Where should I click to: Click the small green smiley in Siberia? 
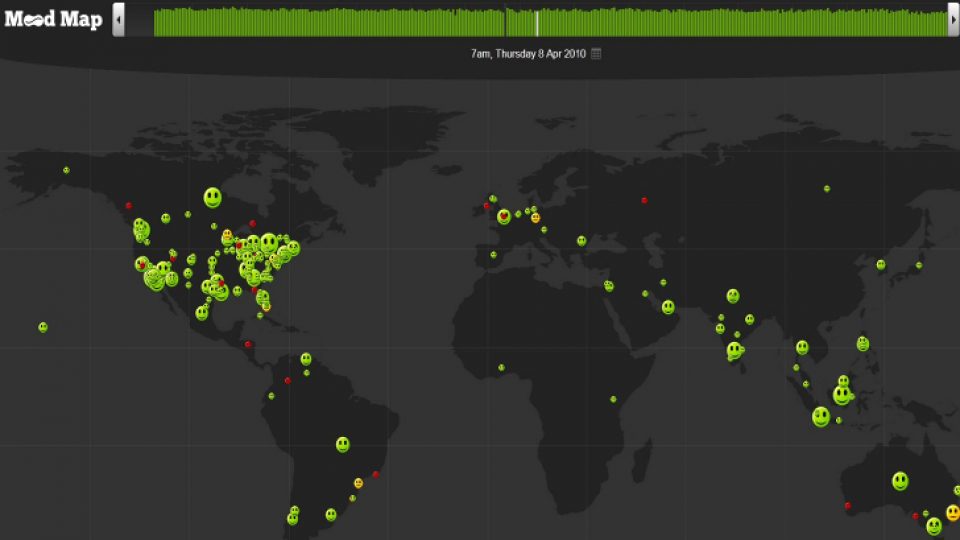coord(827,189)
